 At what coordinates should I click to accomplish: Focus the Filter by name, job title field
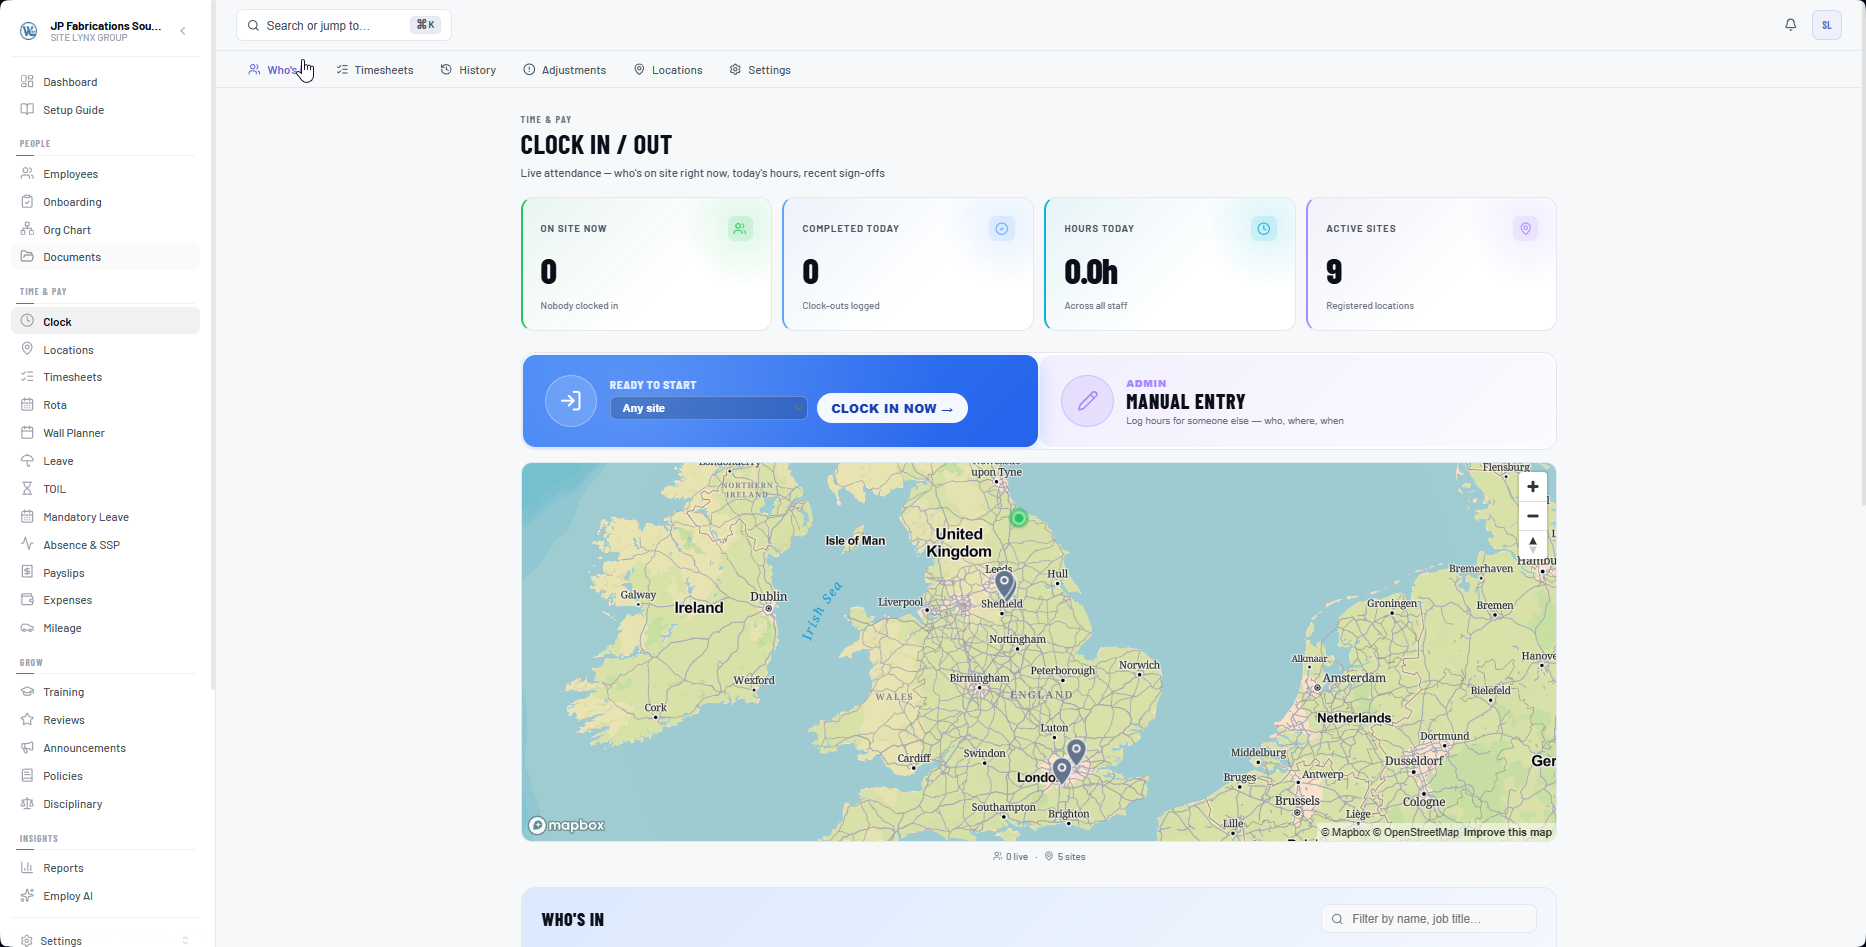click(x=1429, y=919)
